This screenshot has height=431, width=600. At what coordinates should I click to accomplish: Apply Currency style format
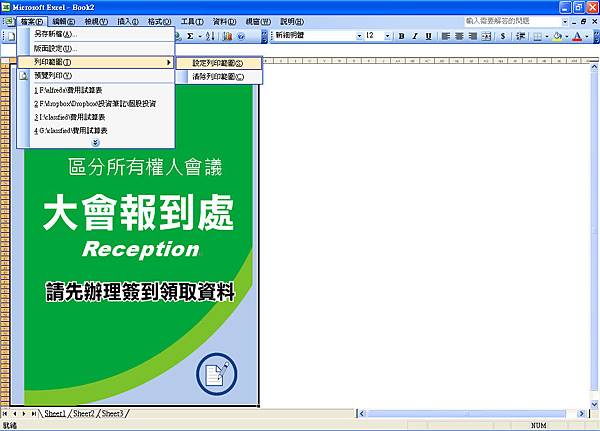503,36
